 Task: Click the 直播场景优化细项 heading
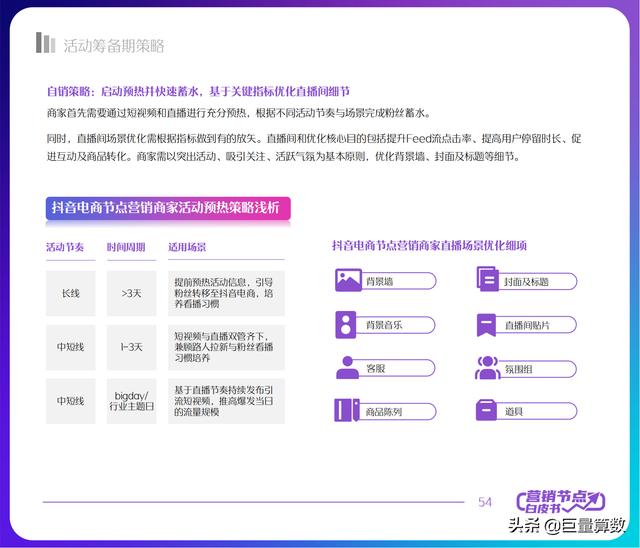(x=429, y=246)
